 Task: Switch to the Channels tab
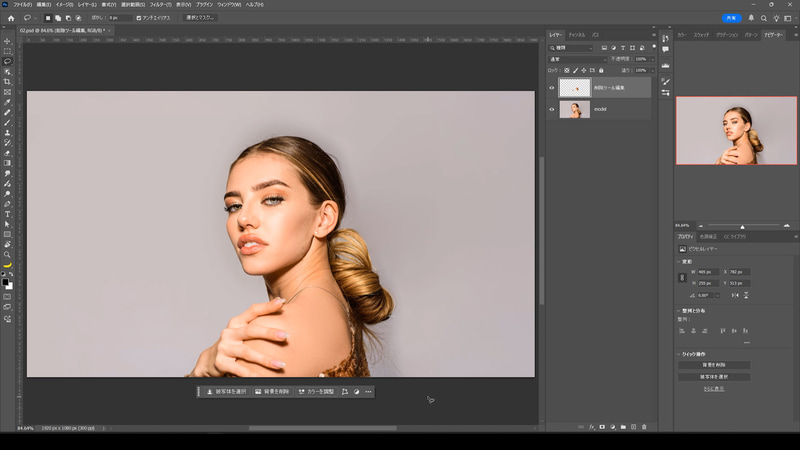(x=577, y=35)
